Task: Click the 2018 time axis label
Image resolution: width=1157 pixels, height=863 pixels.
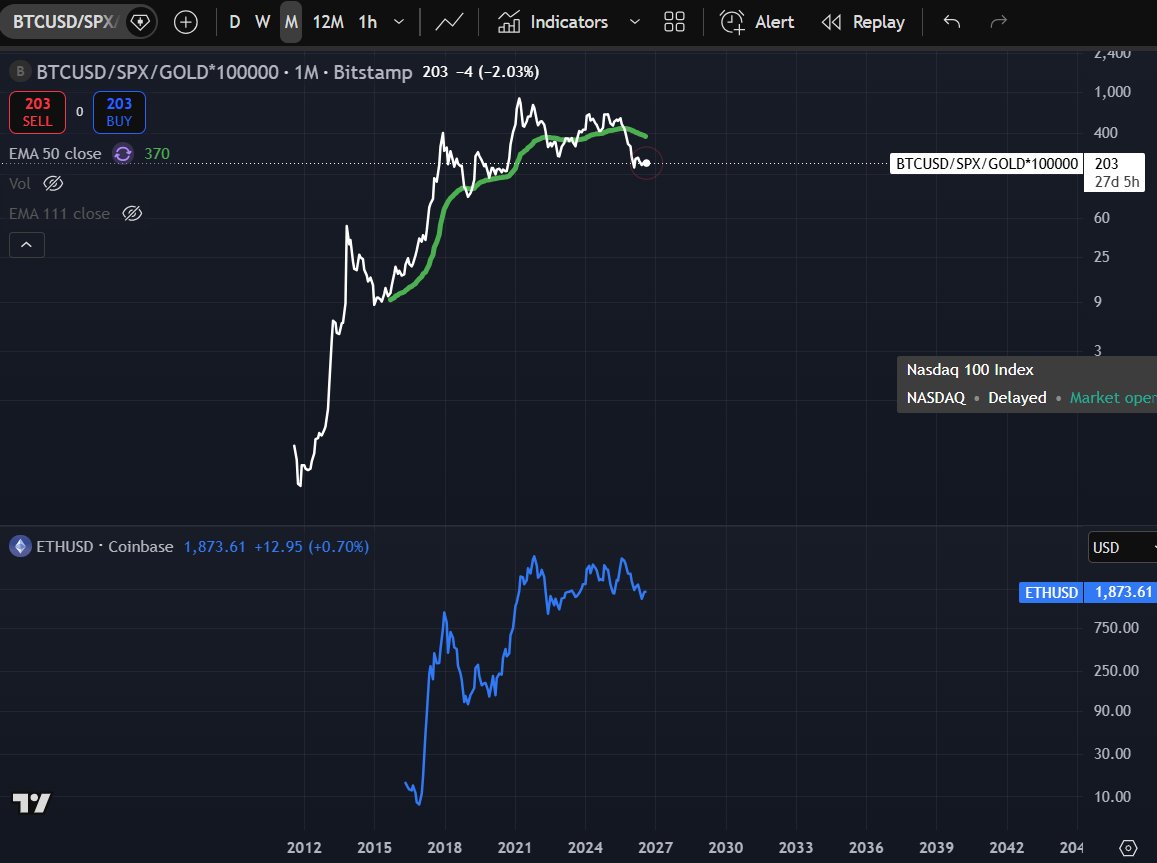Action: [444, 848]
